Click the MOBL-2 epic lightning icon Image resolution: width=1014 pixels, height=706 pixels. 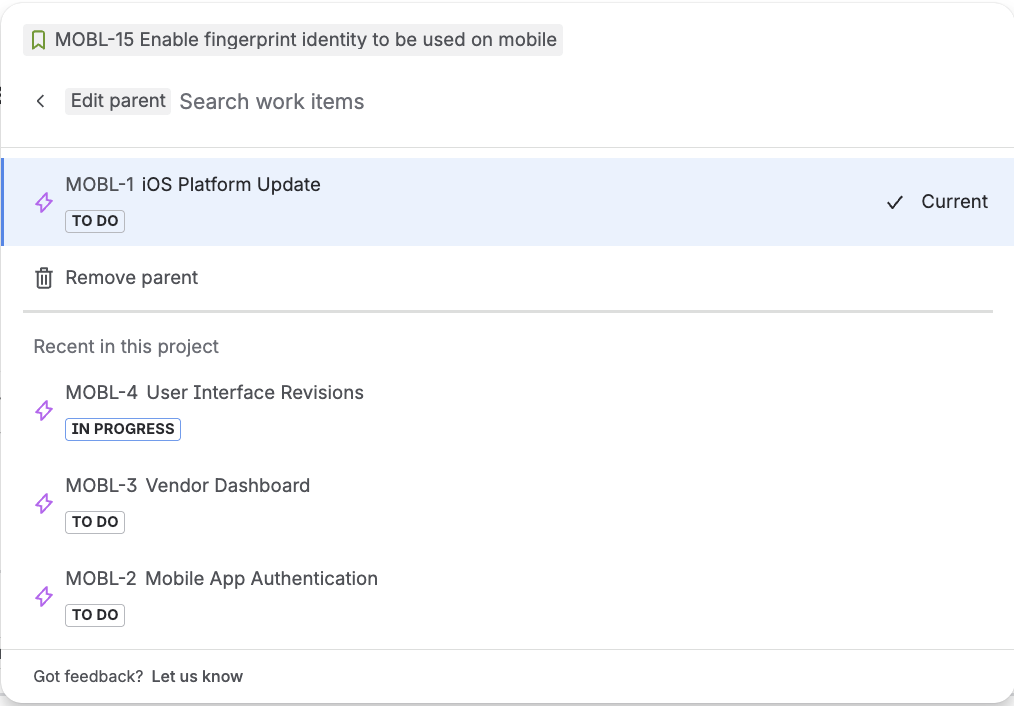click(44, 596)
